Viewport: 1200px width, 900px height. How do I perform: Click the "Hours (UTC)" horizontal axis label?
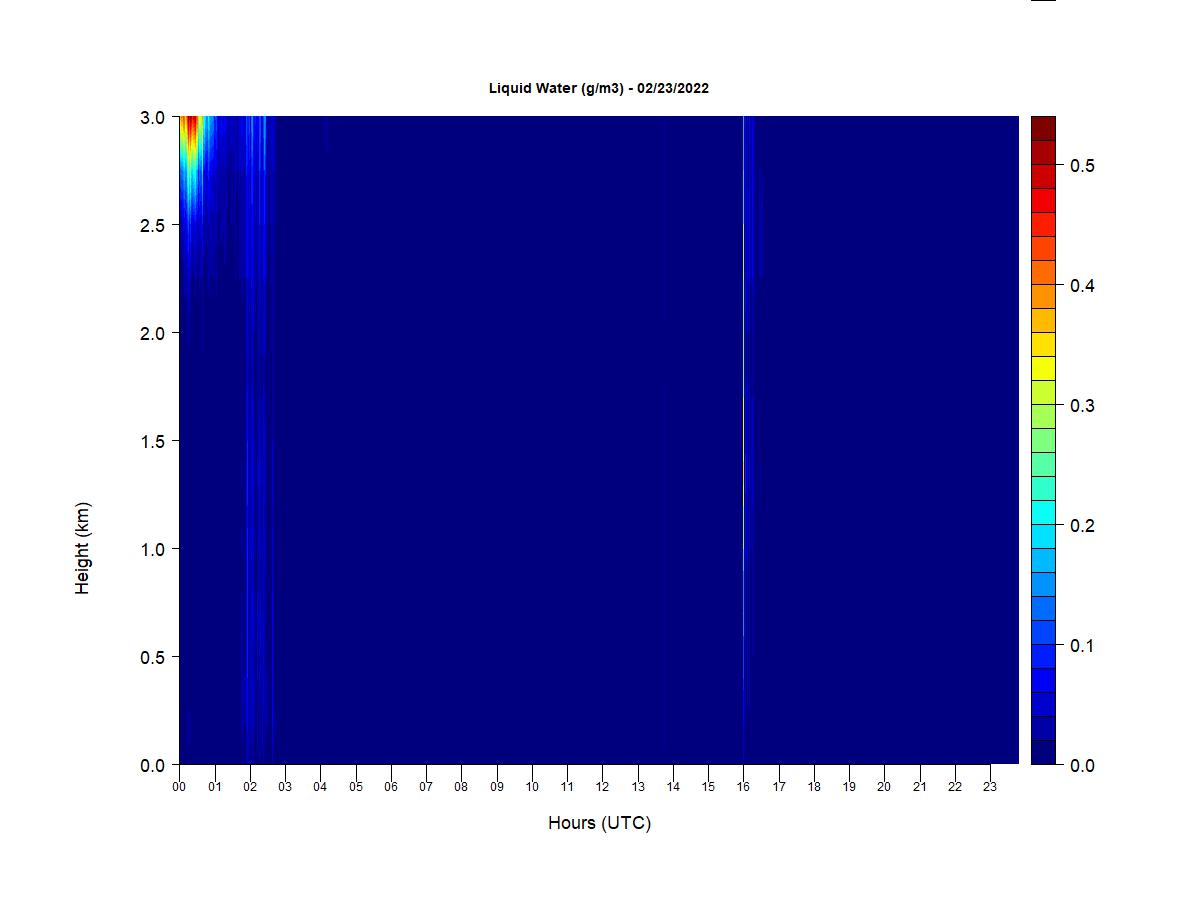pyautogui.click(x=599, y=823)
